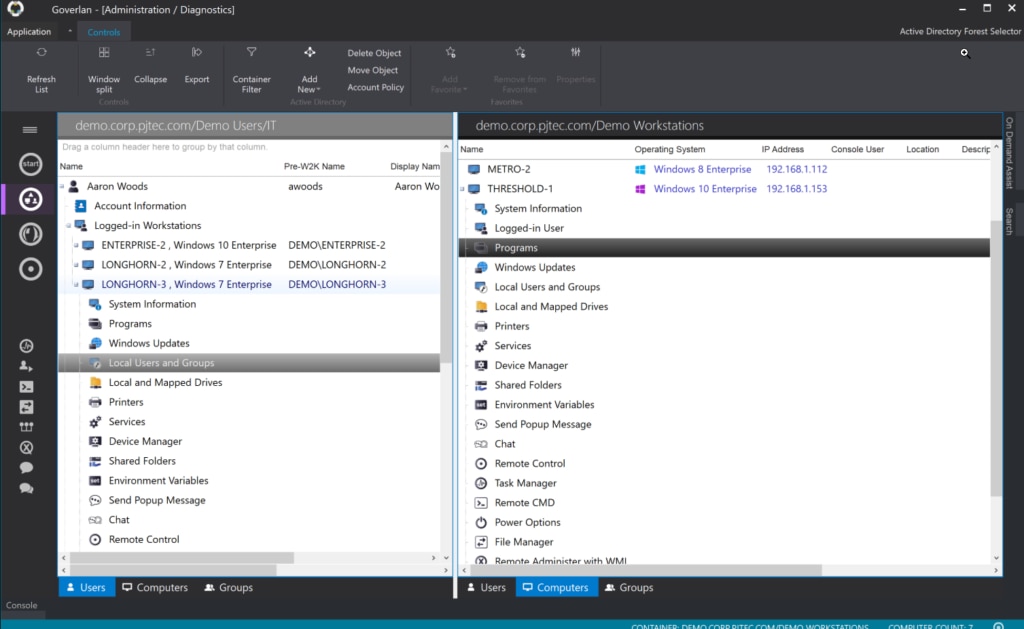Open the Properties toolbar icon
The image size is (1024, 629).
(x=575, y=53)
